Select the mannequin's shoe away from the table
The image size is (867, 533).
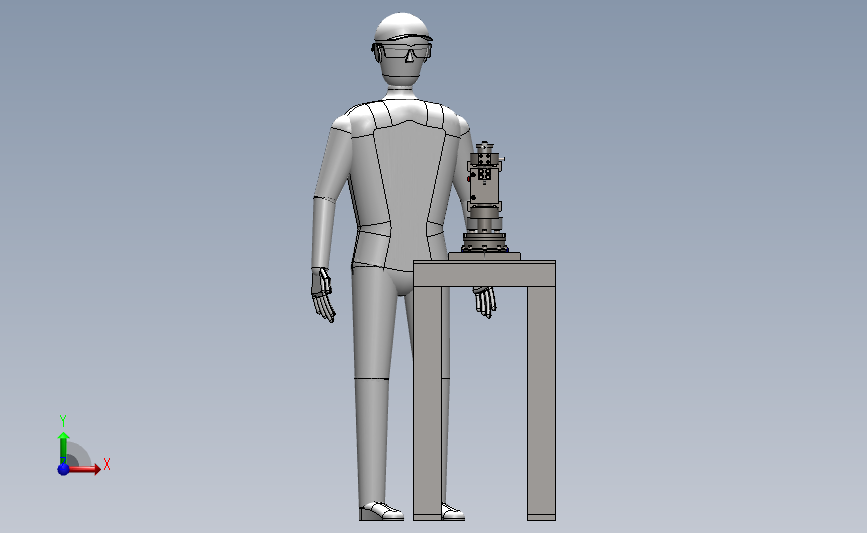[x=382, y=511]
